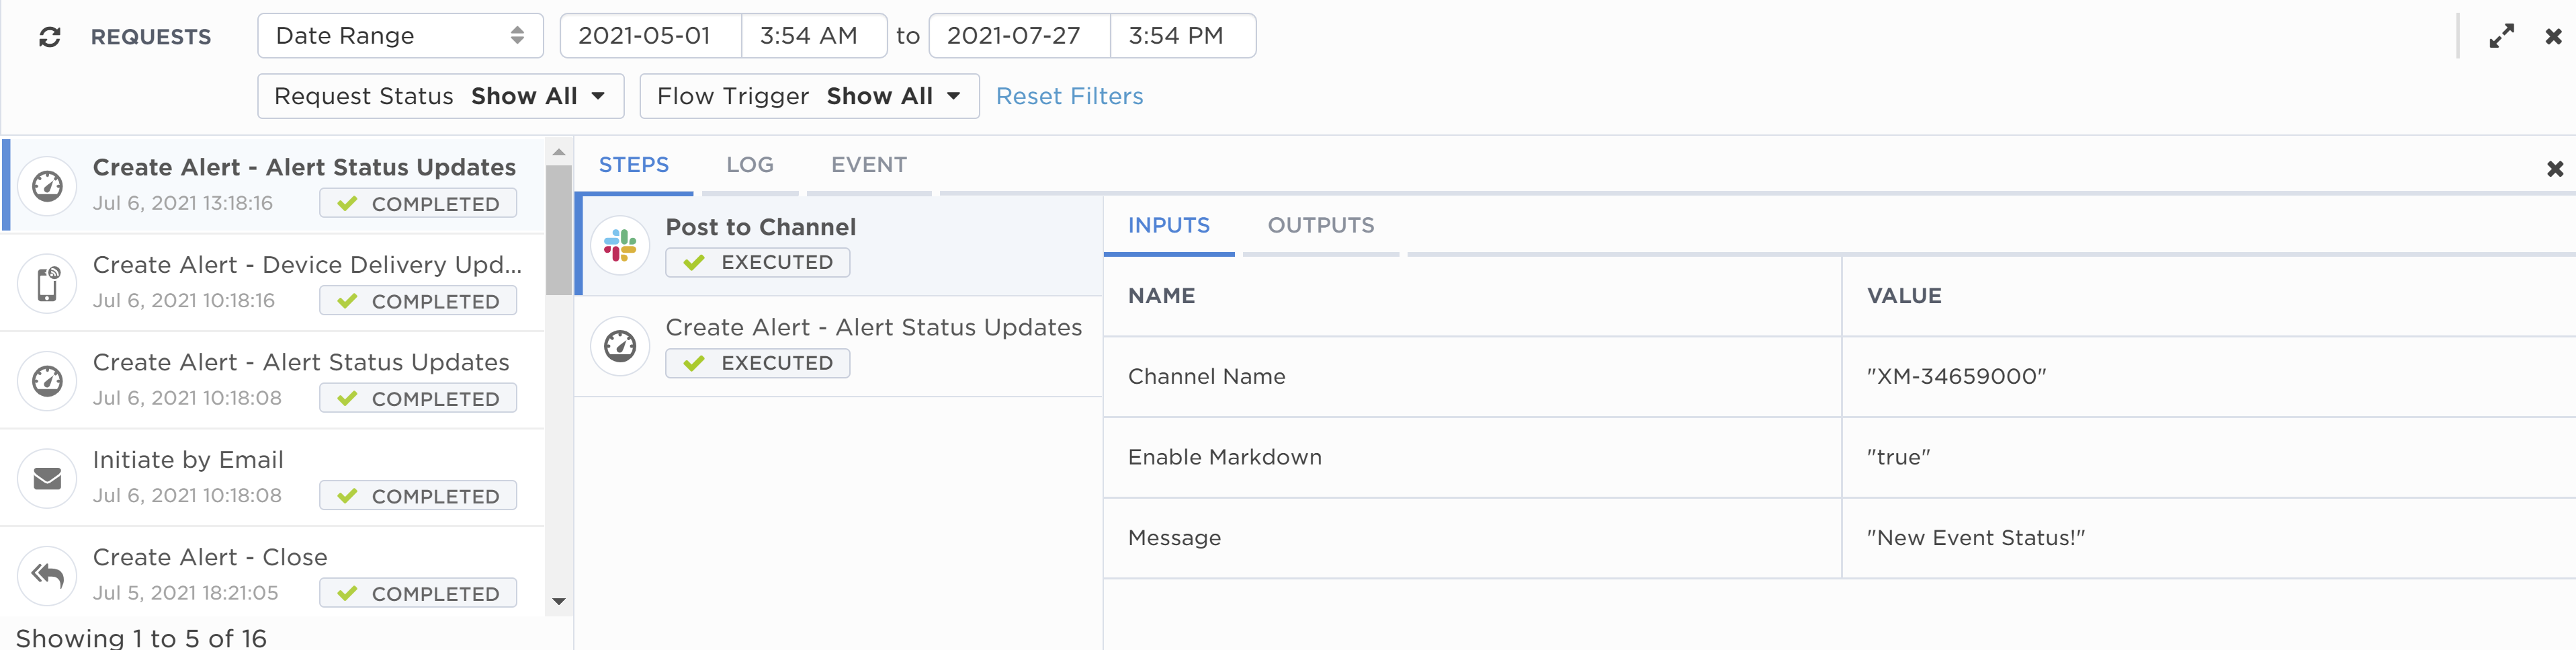The width and height of the screenshot is (2576, 650).
Task: Select the 10:18:08 Alert Status Updates request
Action: coord(273,380)
